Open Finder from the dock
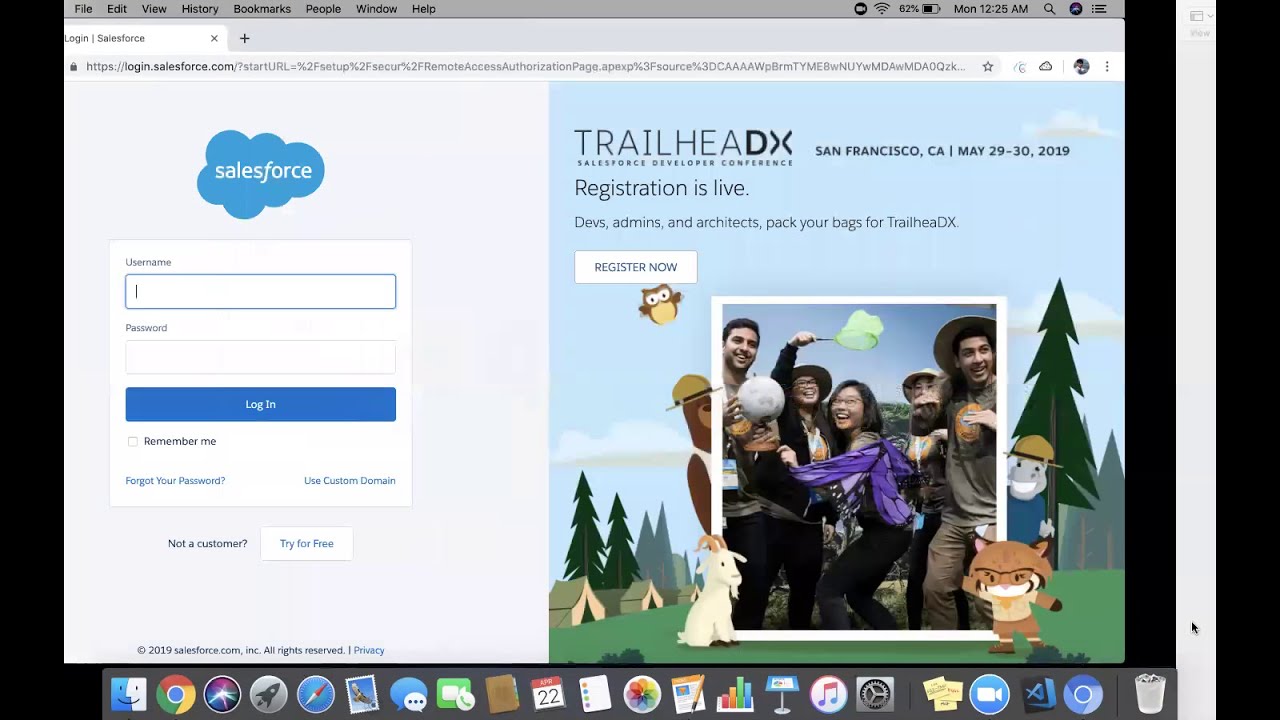 [x=128, y=695]
